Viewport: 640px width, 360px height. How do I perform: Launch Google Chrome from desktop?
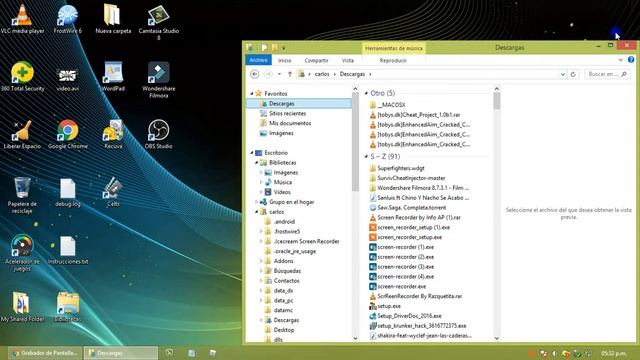click(68, 134)
